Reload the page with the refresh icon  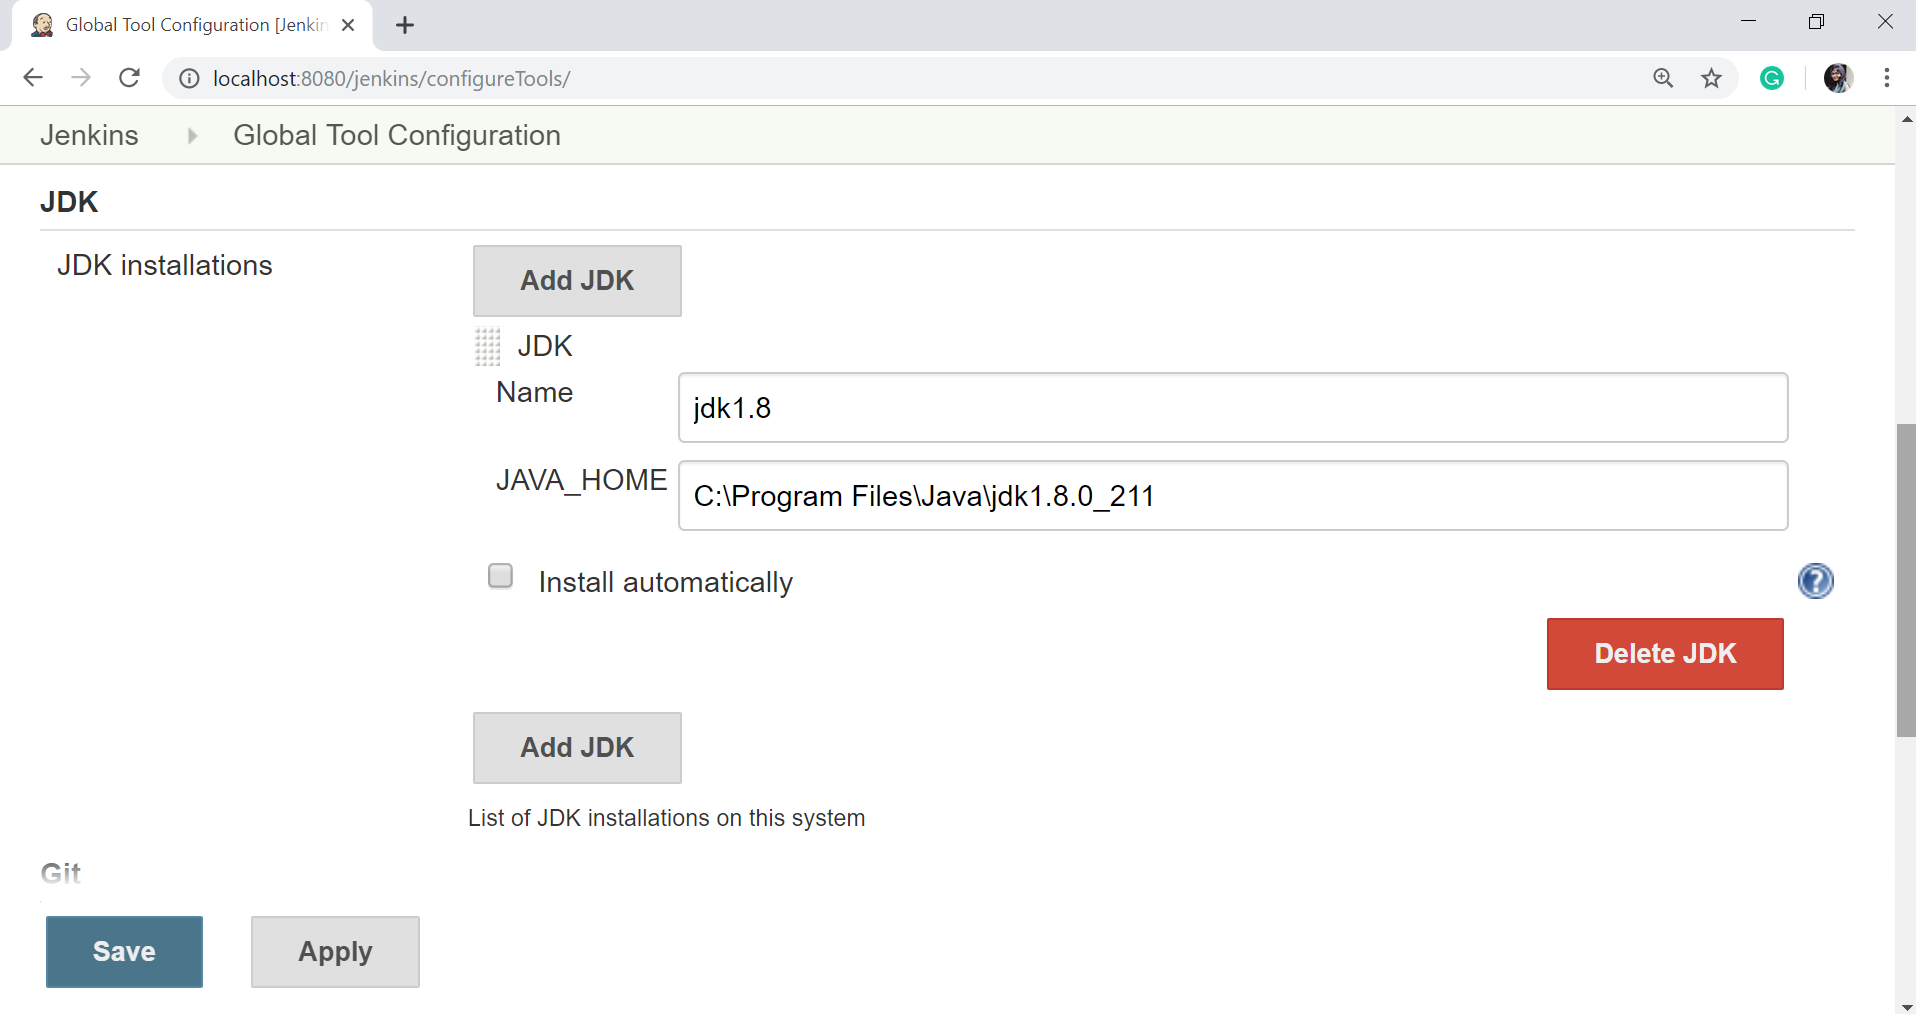pyautogui.click(x=129, y=78)
